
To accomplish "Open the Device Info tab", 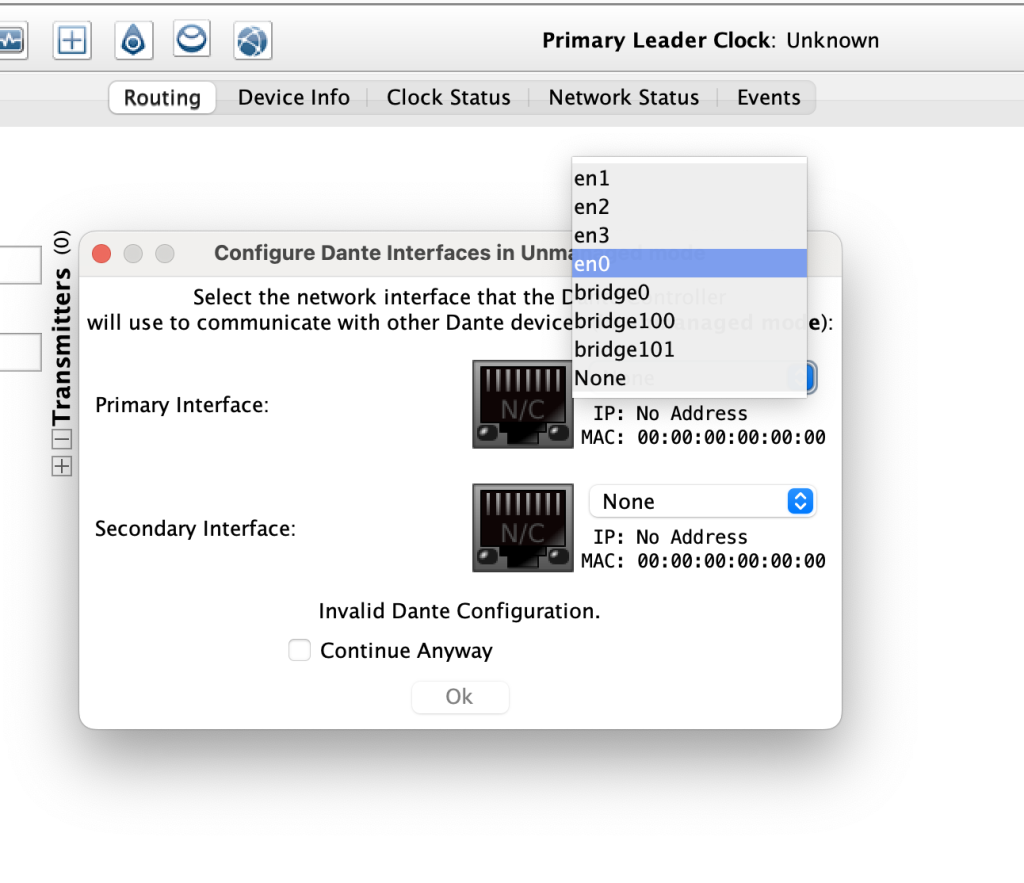I will [293, 97].
